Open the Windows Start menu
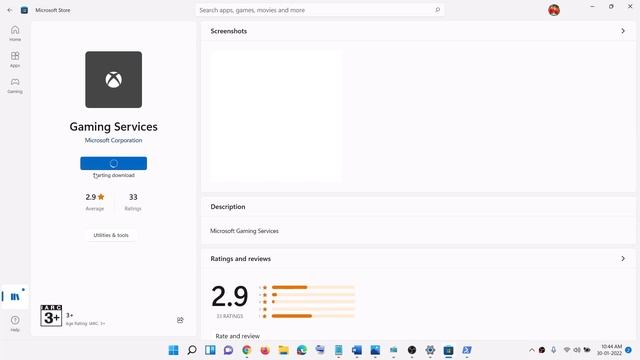 pos(173,350)
